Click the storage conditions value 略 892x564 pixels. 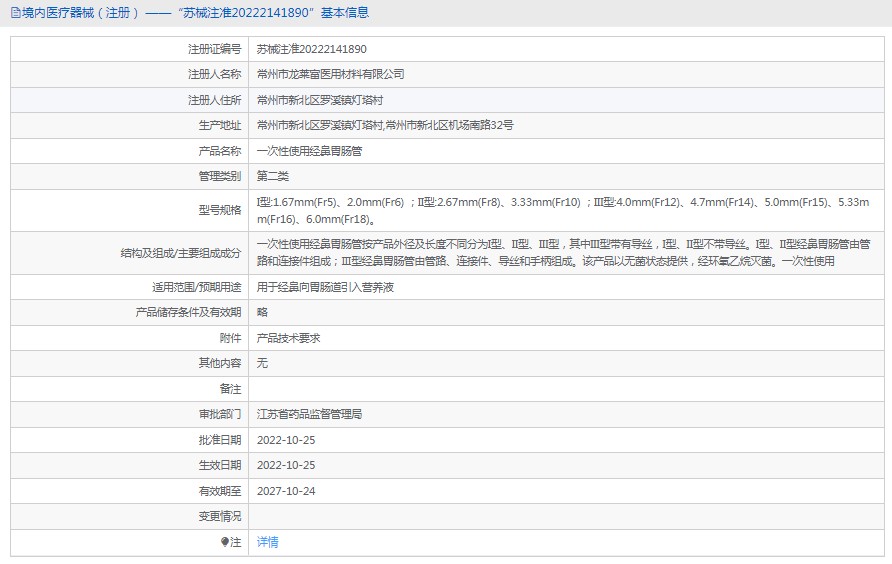pyautogui.click(x=262, y=312)
